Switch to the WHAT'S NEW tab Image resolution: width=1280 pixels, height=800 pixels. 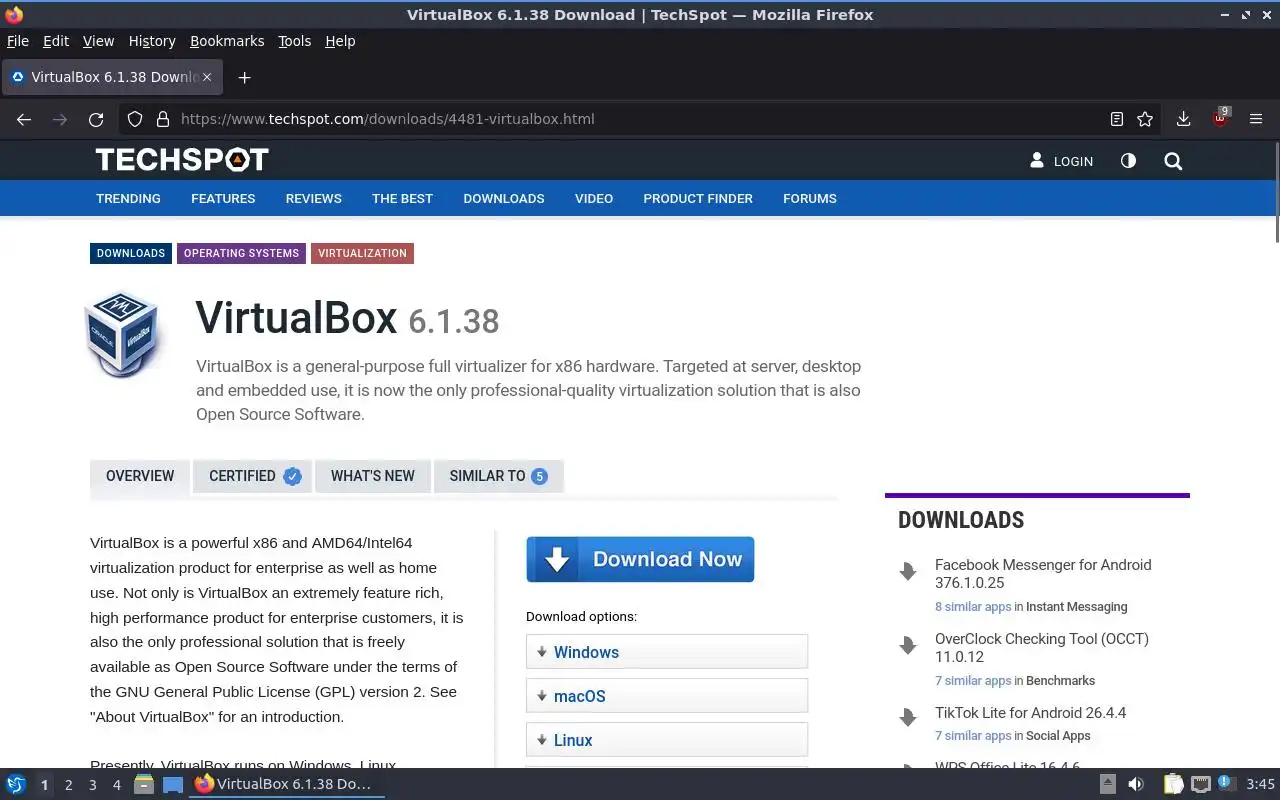(373, 476)
